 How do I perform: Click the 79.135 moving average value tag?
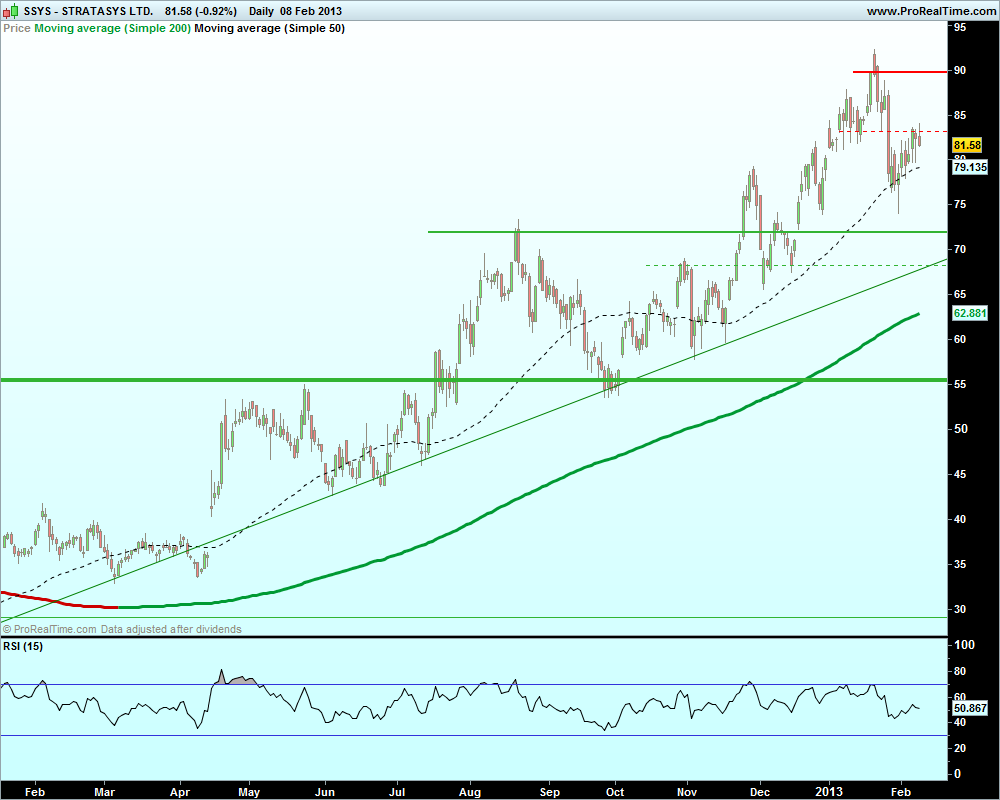[x=969, y=167]
